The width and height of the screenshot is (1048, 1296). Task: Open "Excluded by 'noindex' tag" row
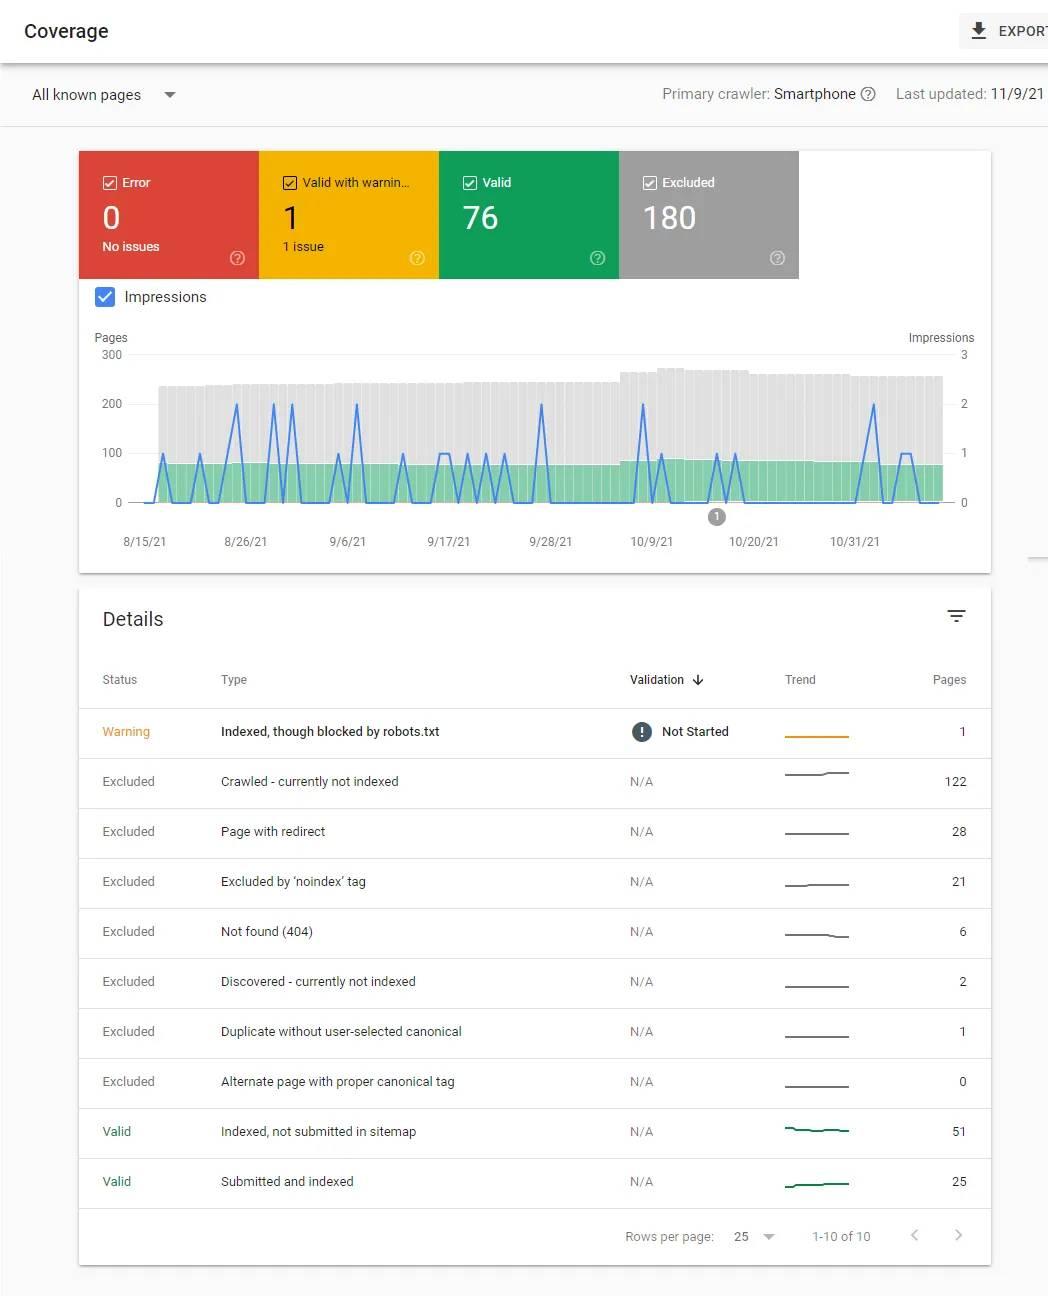[535, 883]
